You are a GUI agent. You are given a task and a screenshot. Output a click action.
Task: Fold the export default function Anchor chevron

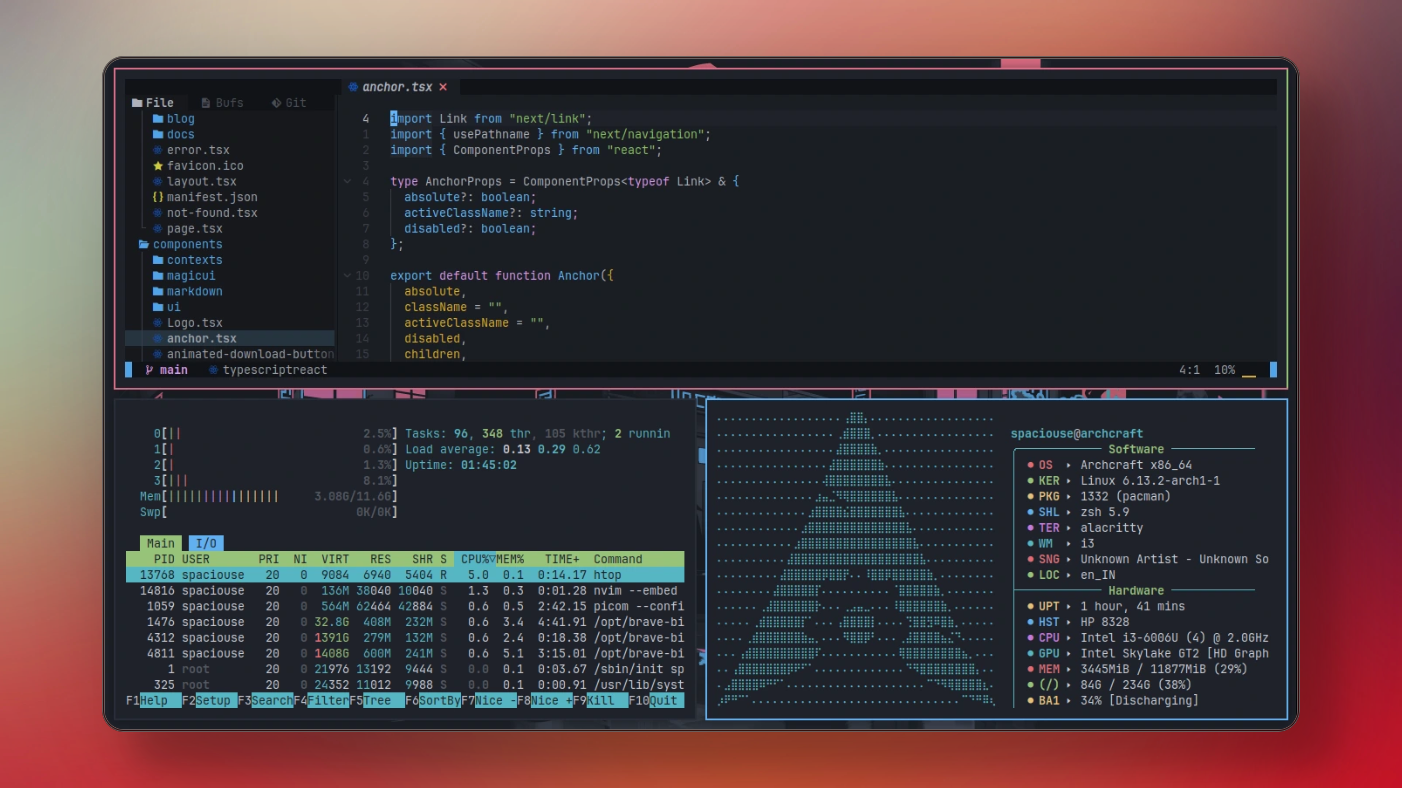[x=347, y=275]
